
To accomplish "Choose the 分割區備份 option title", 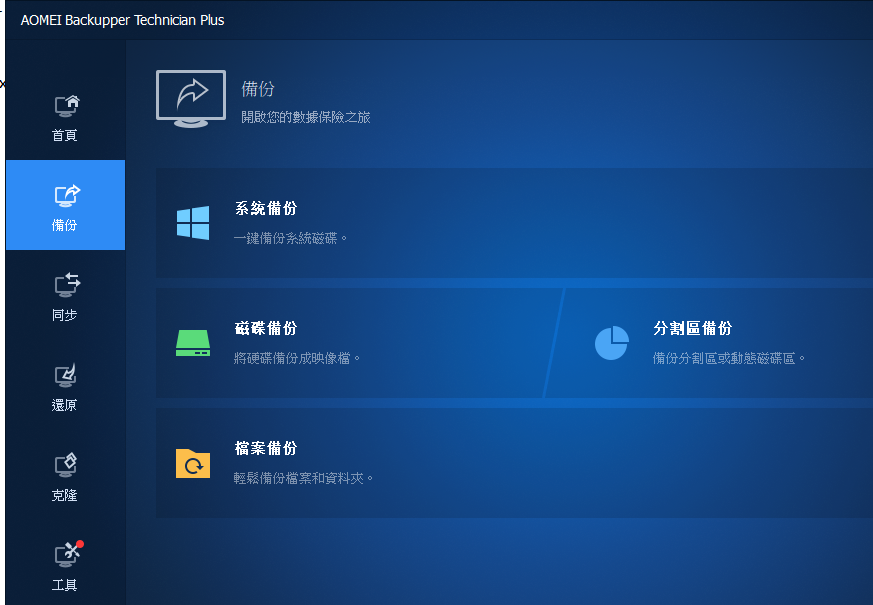I will tap(693, 328).
